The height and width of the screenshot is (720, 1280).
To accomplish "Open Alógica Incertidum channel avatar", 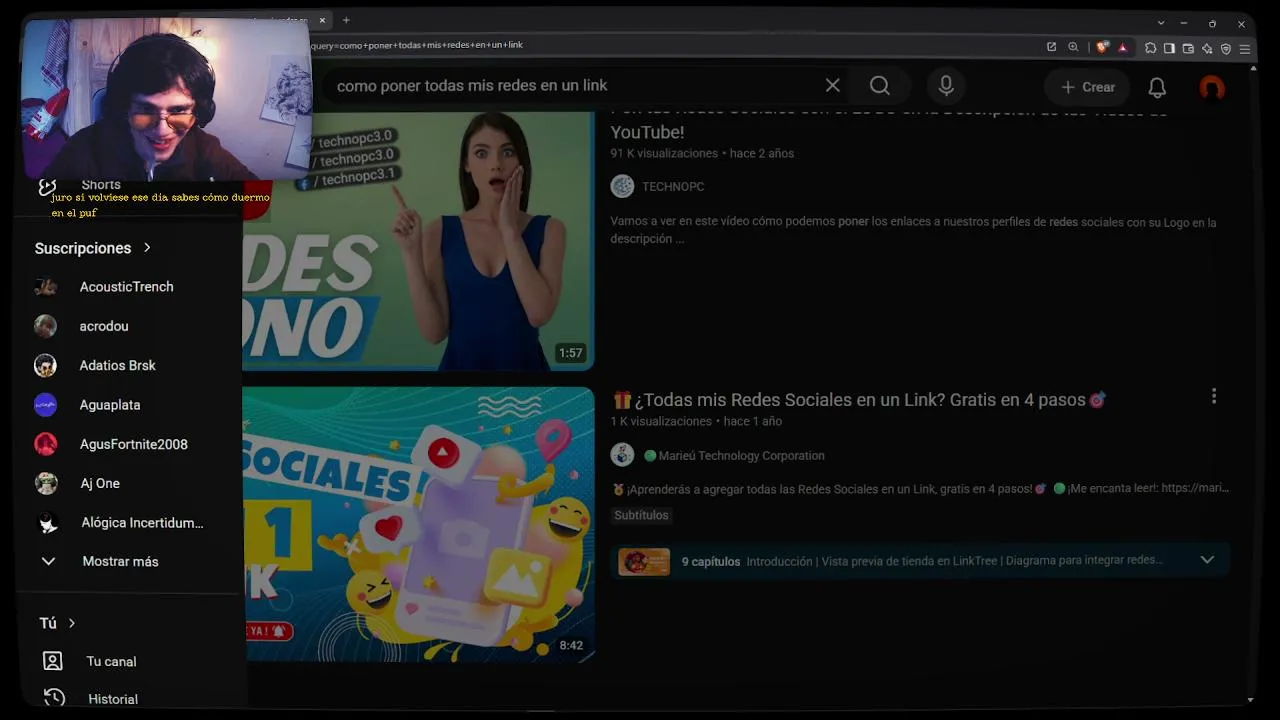I will [x=46, y=522].
